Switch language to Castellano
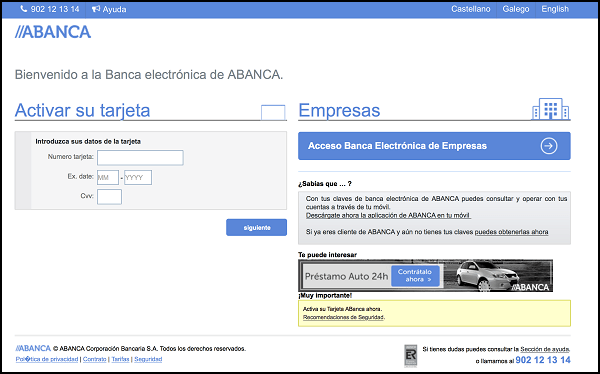600x374 pixels. 471,9
